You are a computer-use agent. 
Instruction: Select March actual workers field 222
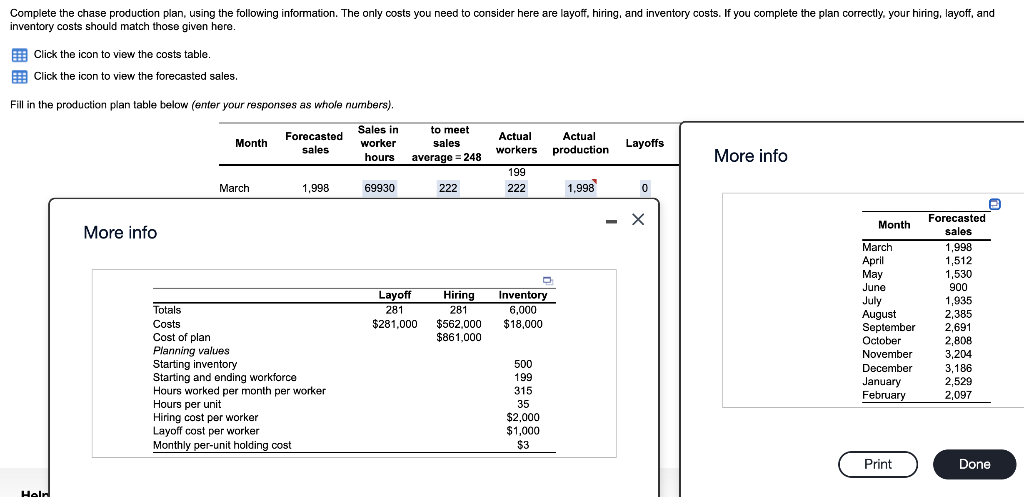[x=517, y=188]
